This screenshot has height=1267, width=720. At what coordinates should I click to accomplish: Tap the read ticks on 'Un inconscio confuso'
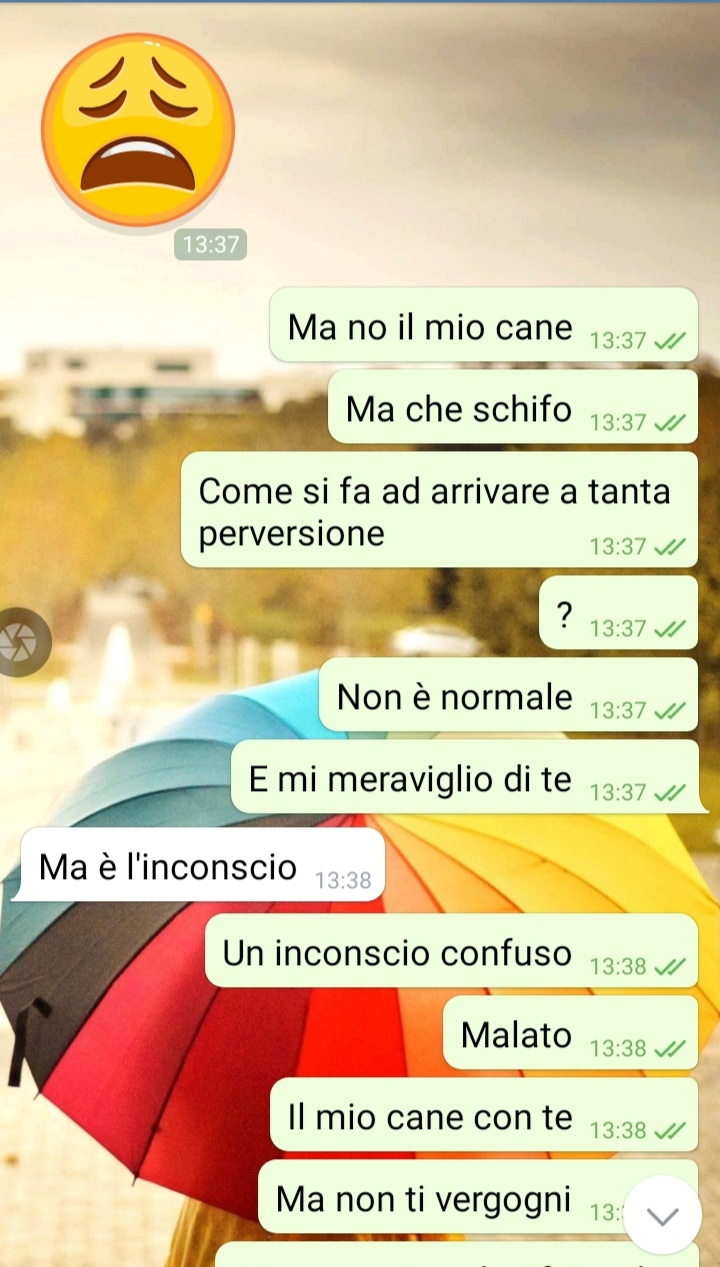click(669, 967)
